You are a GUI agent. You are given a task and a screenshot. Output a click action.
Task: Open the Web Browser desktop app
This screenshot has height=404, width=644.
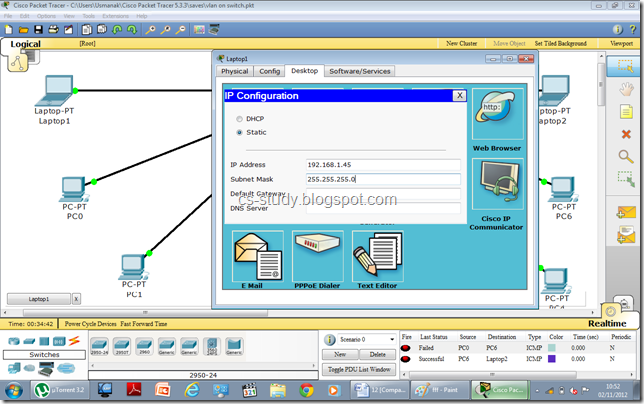point(497,115)
